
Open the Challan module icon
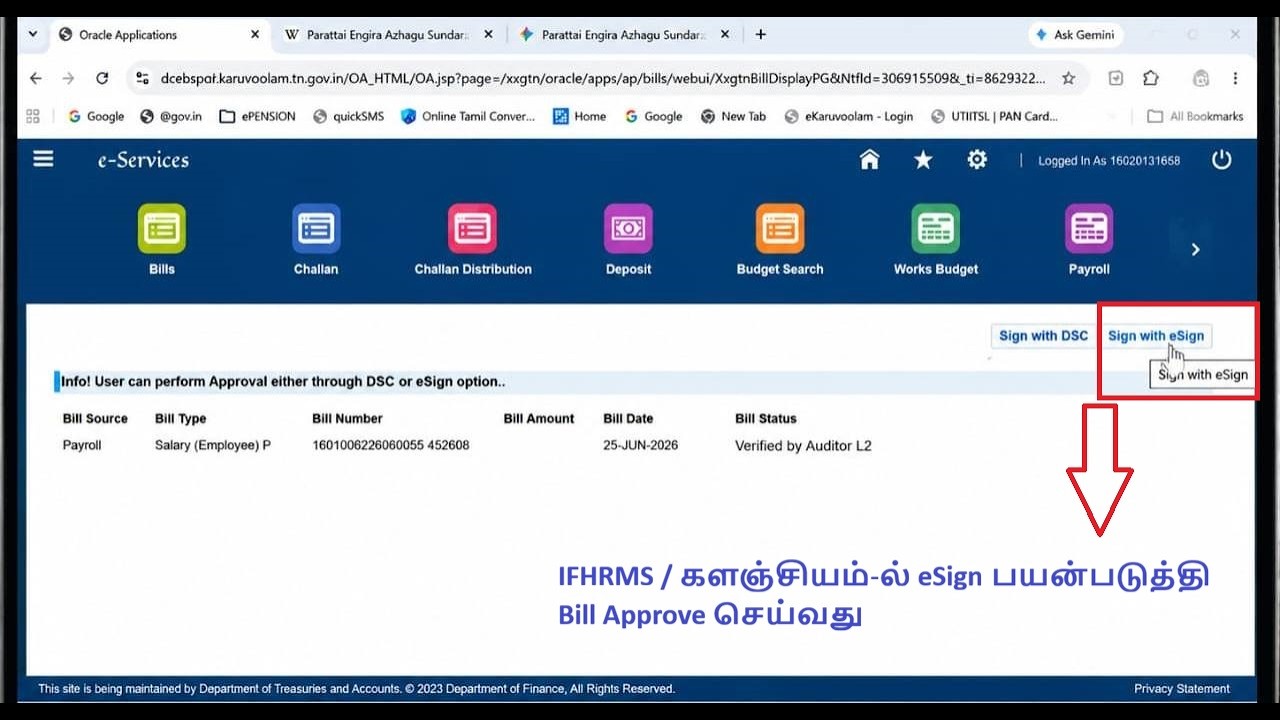pos(316,228)
